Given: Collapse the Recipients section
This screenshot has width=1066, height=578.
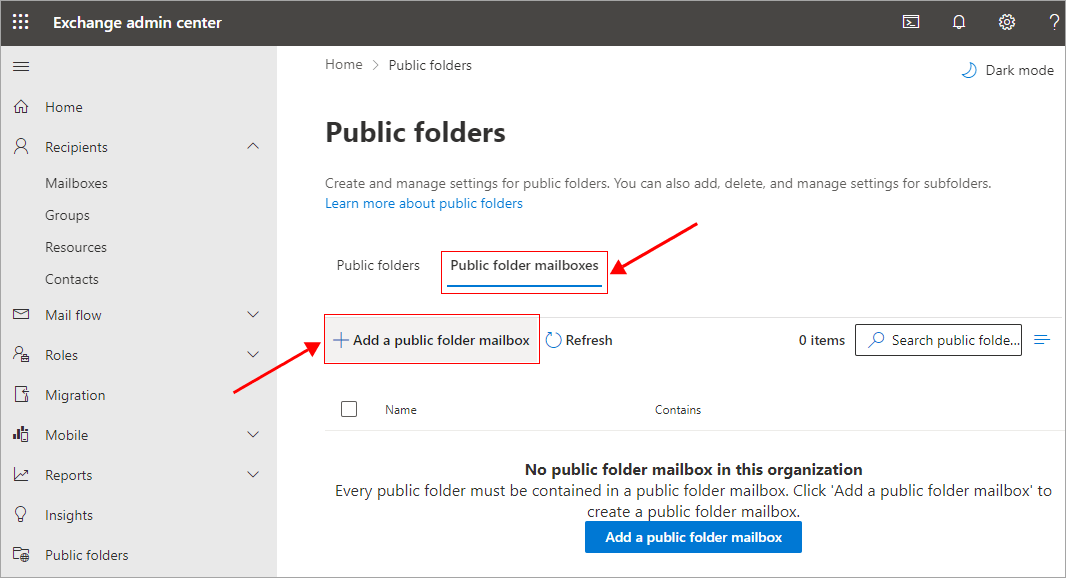Looking at the screenshot, I should tap(253, 146).
